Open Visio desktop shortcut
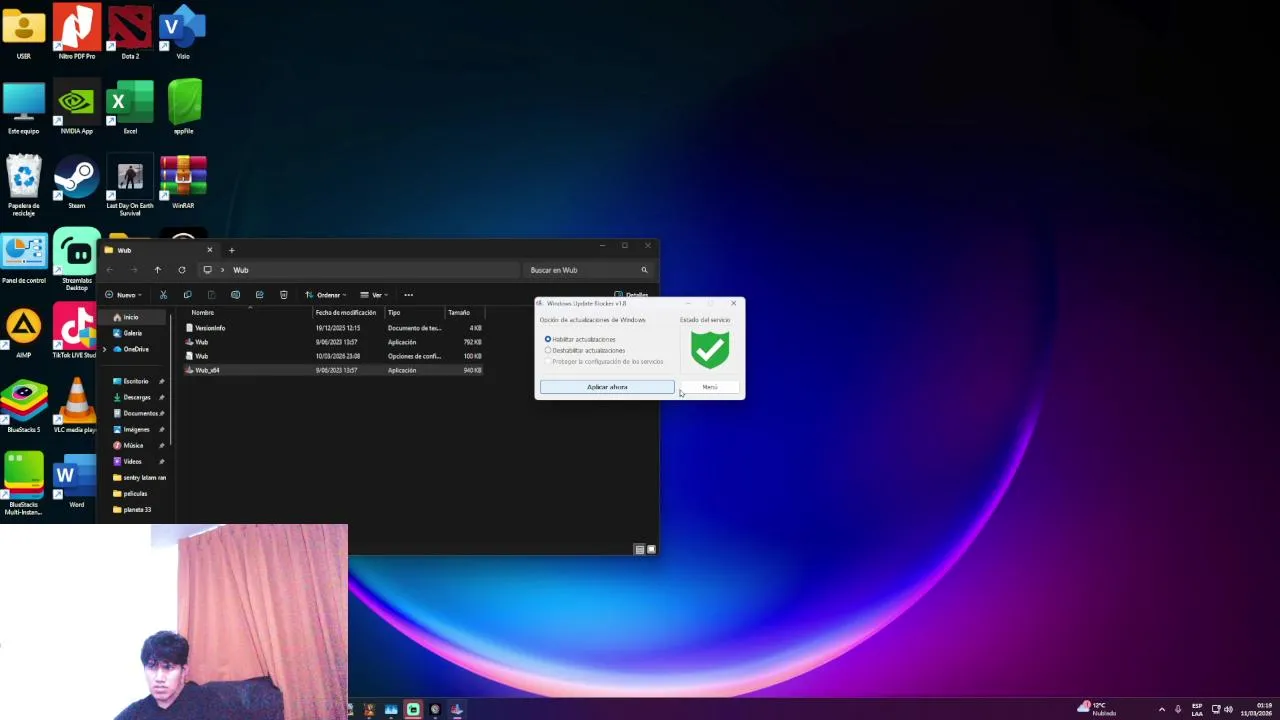The image size is (1280, 720). (183, 31)
